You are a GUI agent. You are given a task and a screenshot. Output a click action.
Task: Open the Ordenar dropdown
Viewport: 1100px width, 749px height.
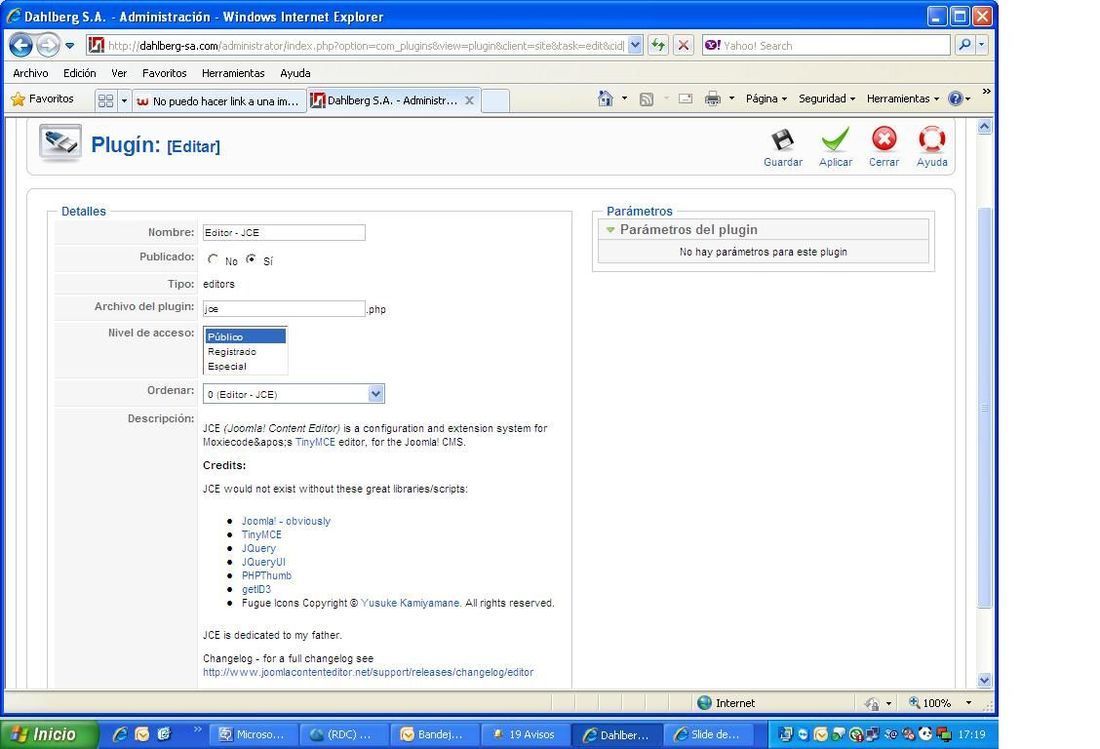coord(376,393)
